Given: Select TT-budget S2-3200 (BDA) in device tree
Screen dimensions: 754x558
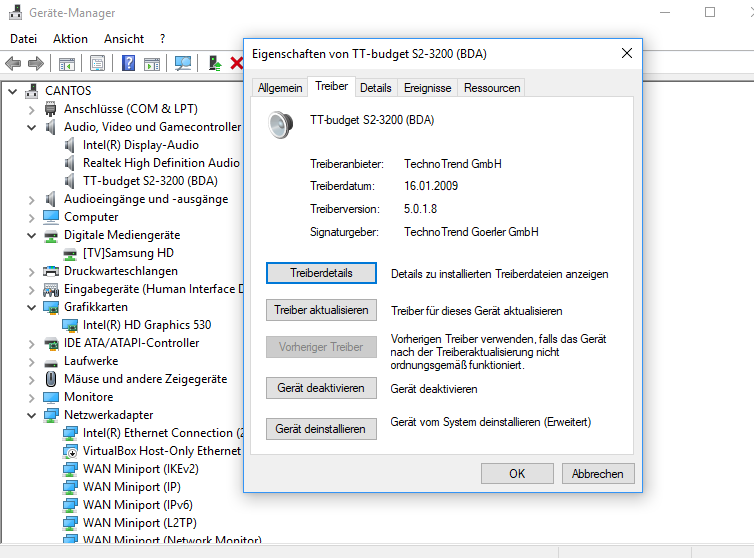Looking at the screenshot, I should 150,181.
